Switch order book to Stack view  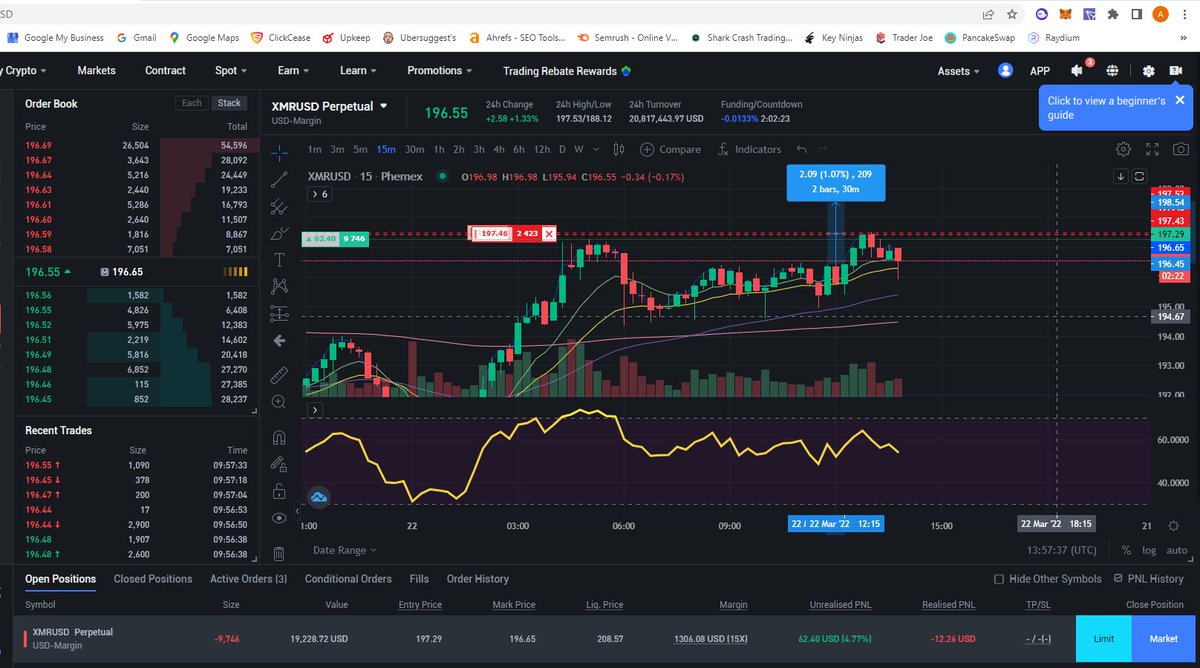tap(230, 103)
